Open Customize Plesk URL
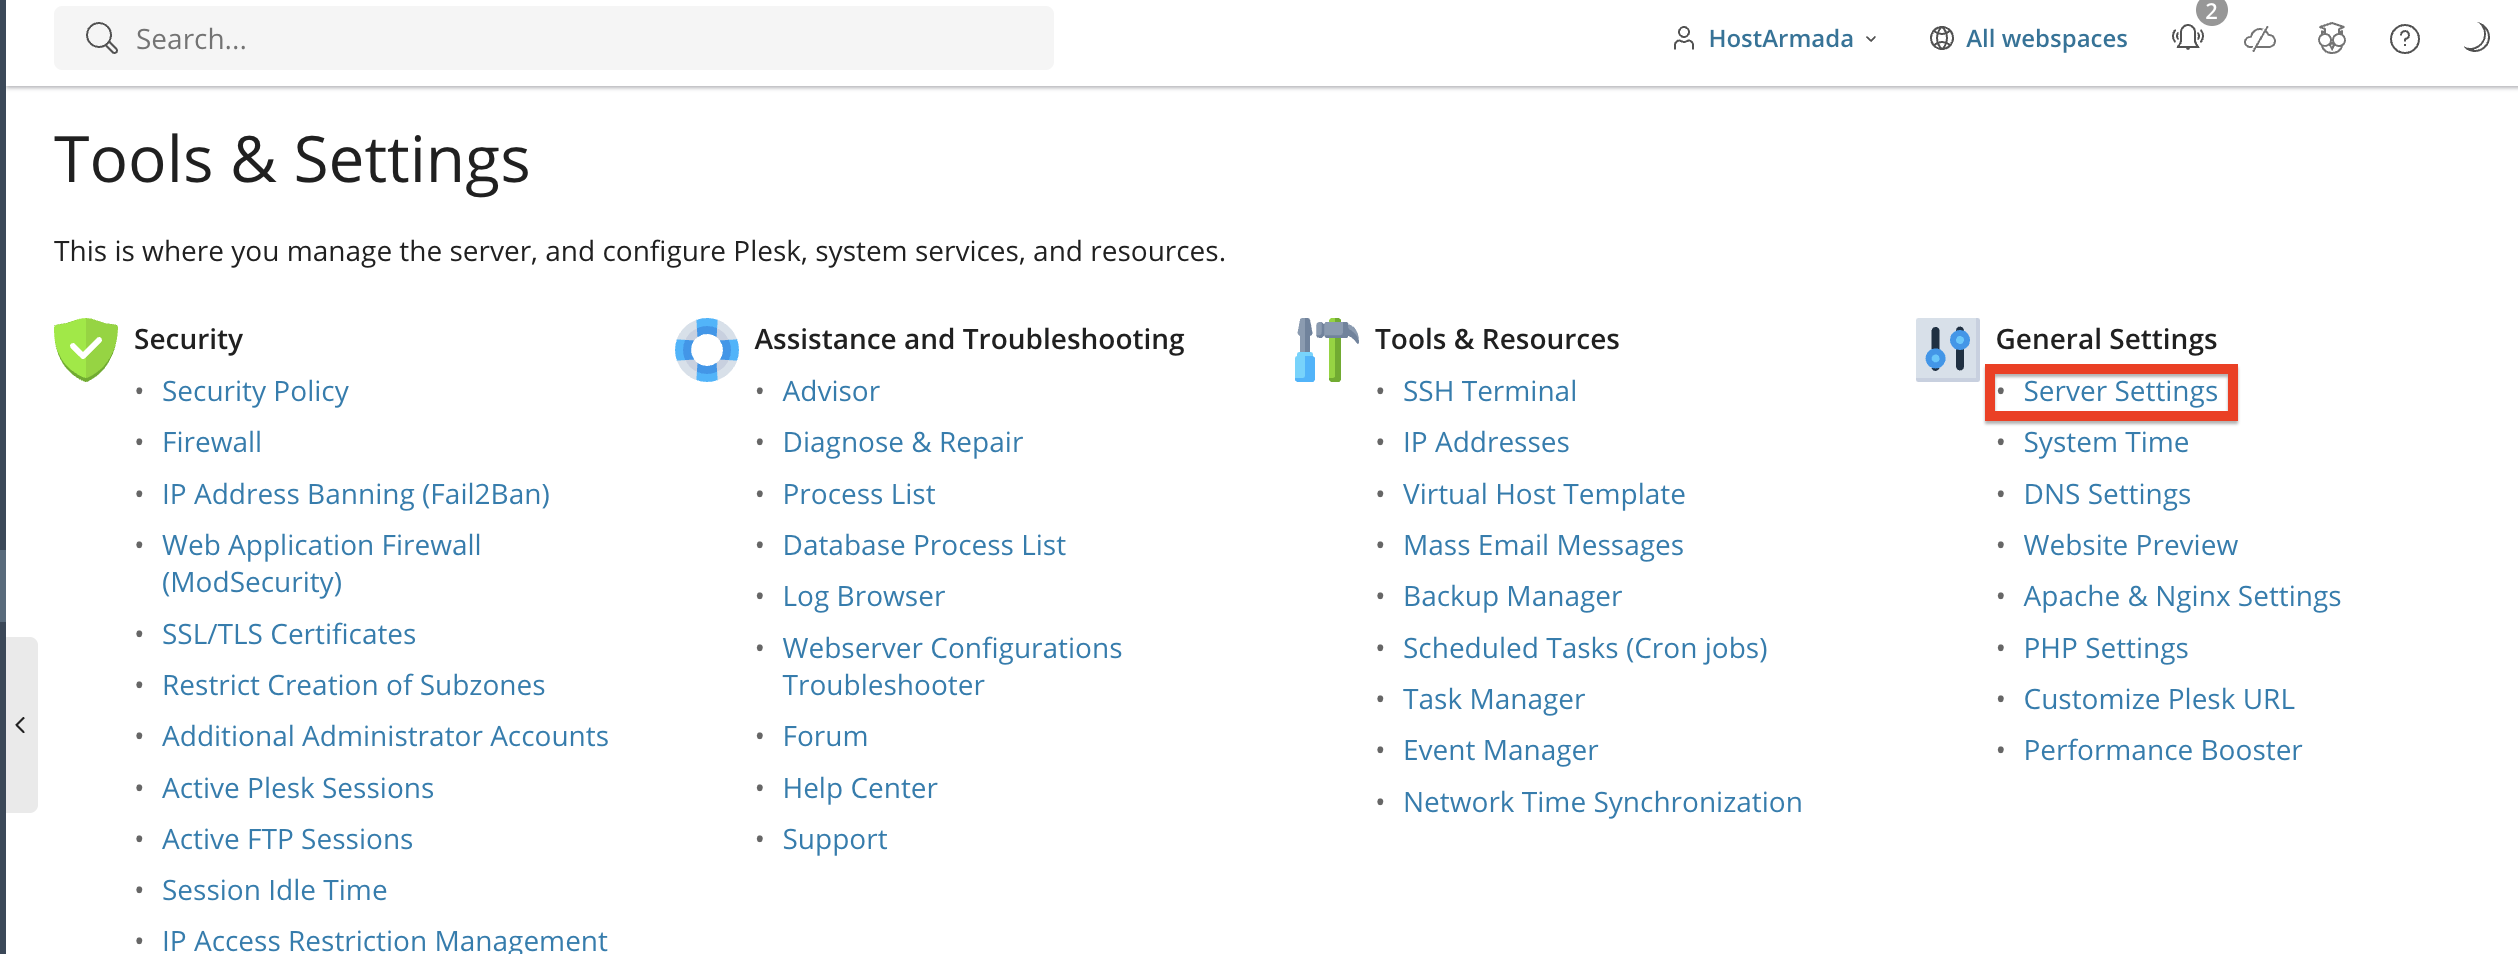 [2159, 699]
